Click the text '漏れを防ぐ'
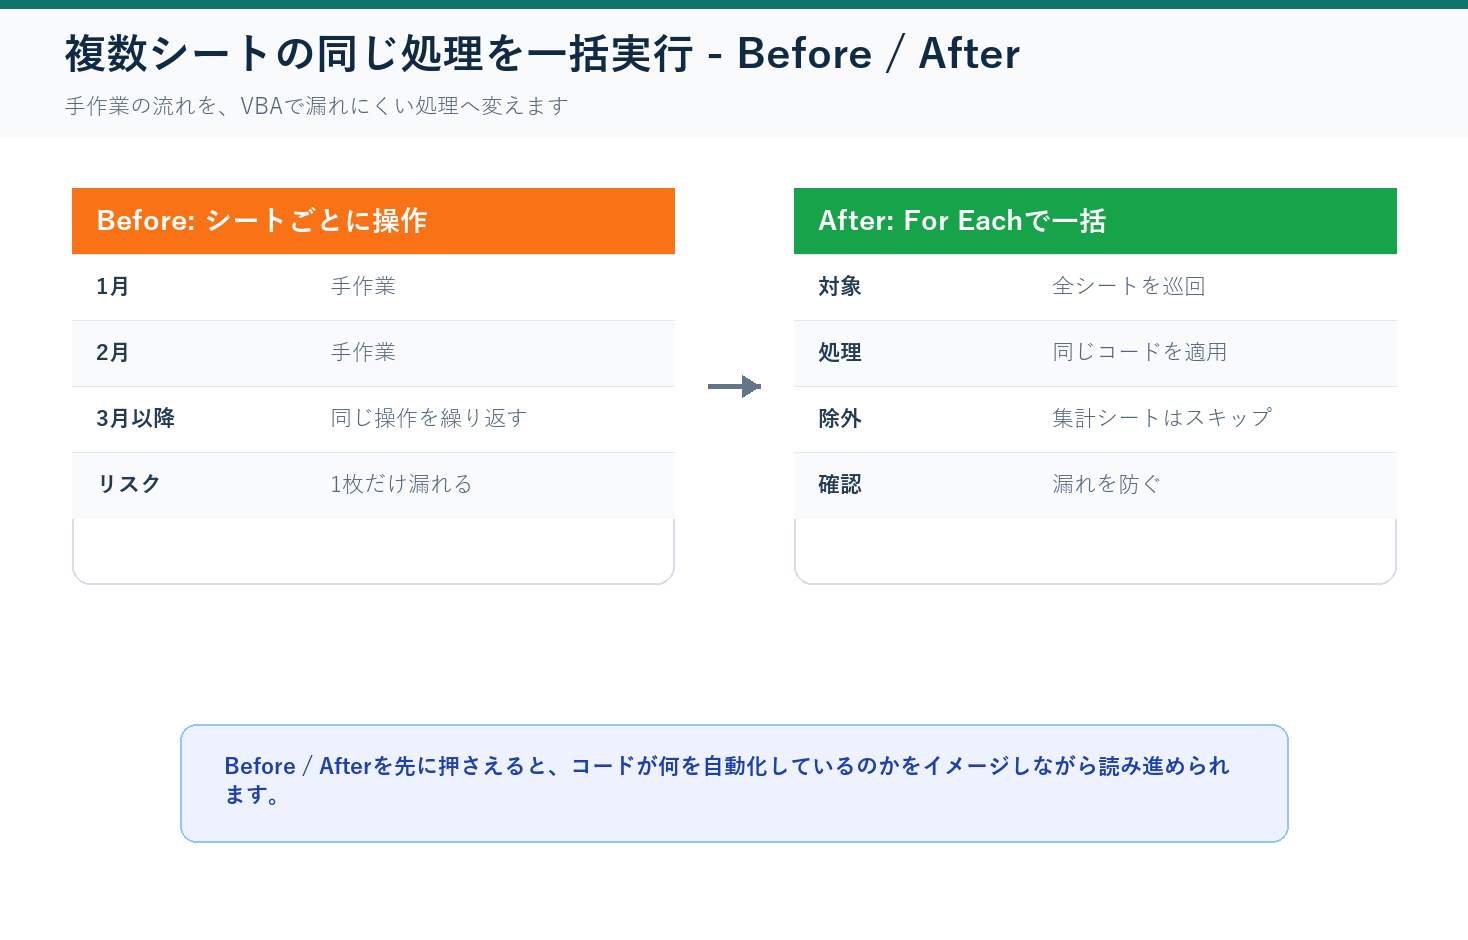 1107,484
